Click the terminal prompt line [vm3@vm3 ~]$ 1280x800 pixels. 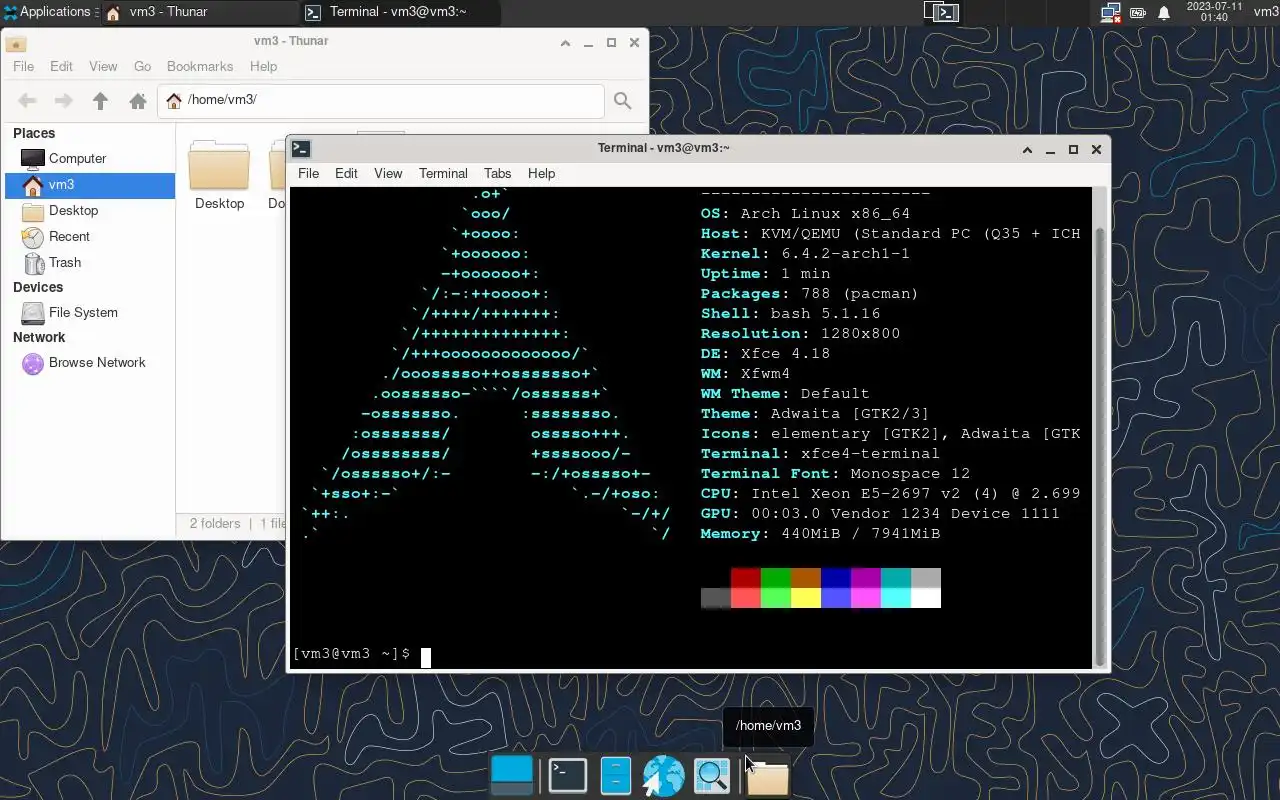point(351,654)
